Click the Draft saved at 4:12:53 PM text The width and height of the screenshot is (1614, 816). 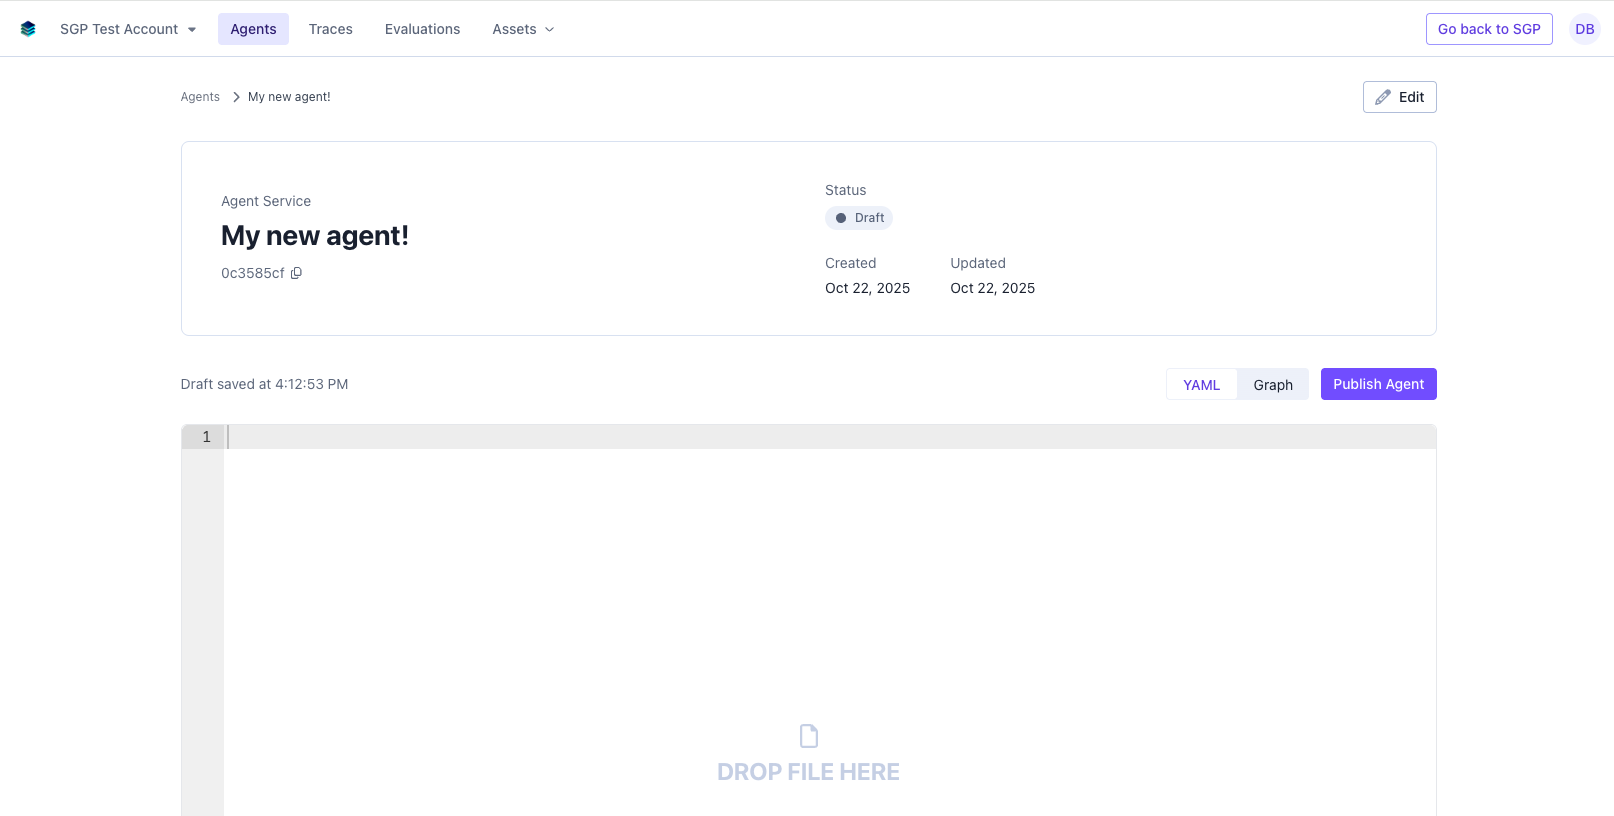[x=264, y=384]
